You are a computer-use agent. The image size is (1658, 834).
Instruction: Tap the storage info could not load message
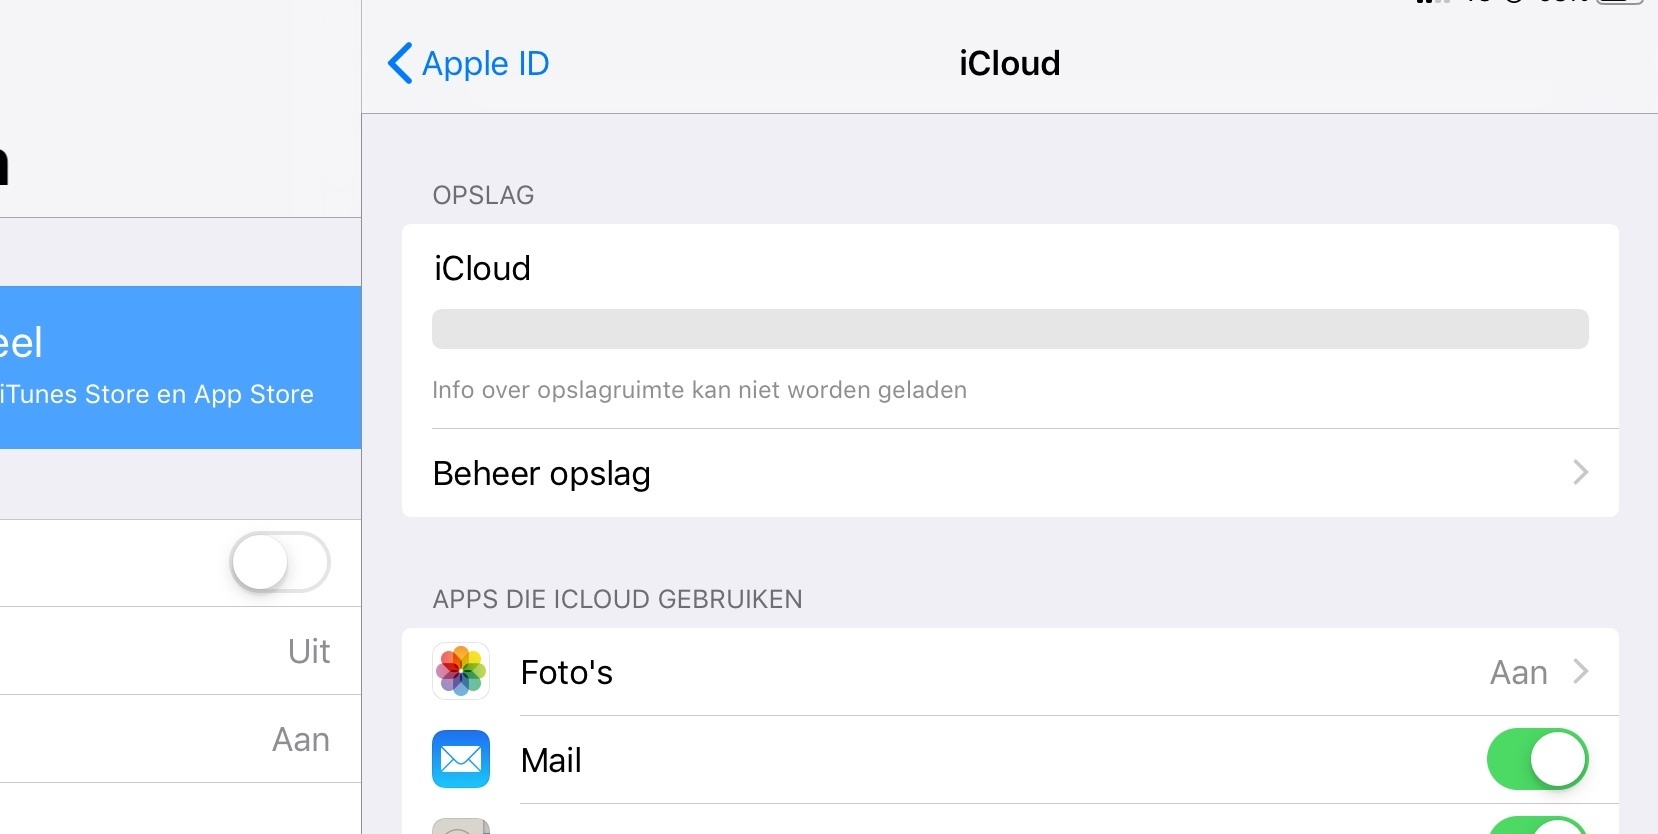pyautogui.click(x=699, y=390)
